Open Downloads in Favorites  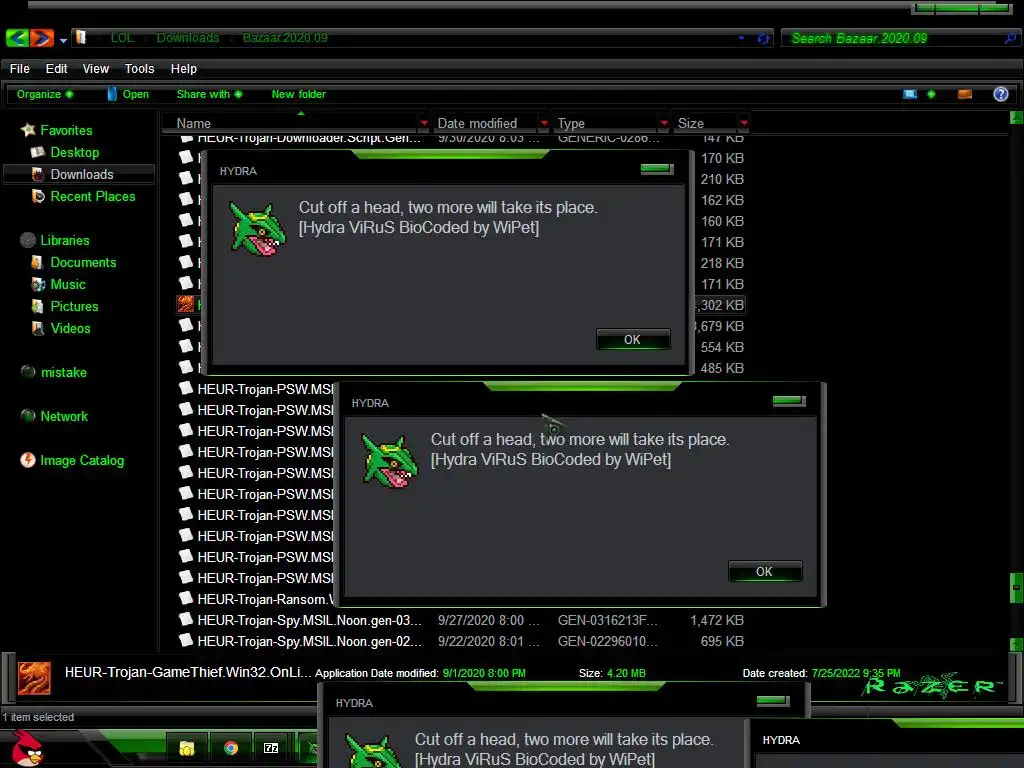[x=82, y=174]
